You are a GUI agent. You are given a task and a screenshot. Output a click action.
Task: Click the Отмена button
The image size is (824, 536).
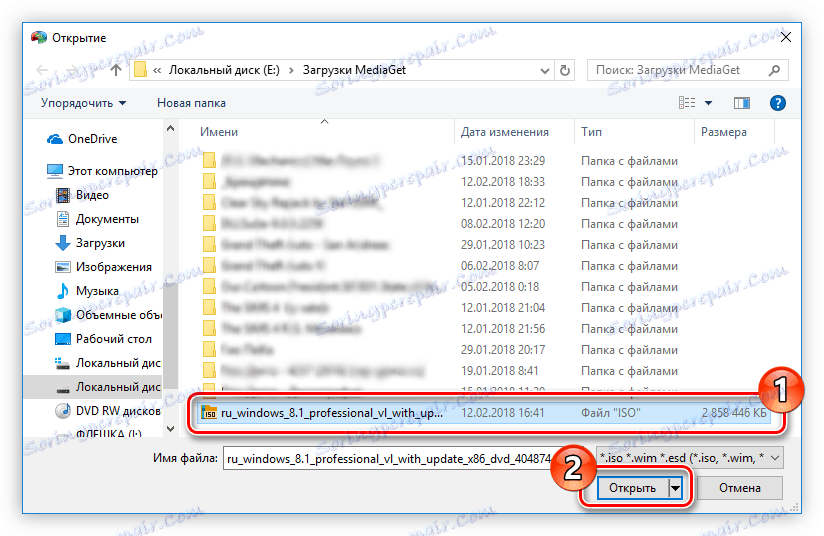[x=739, y=488]
